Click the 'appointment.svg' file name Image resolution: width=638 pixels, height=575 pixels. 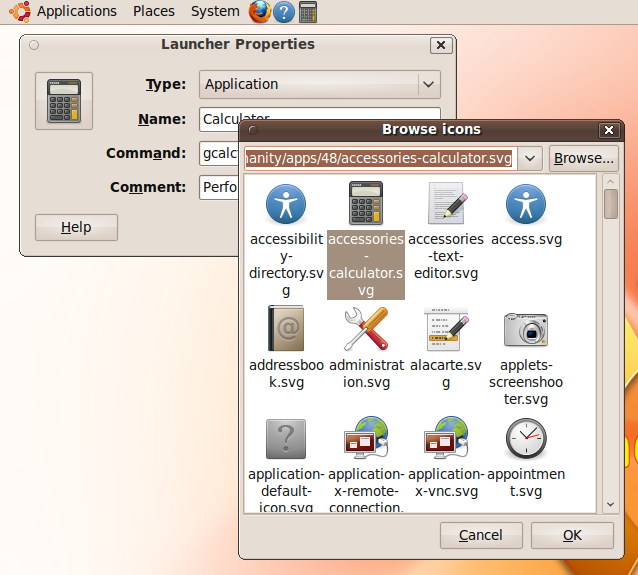point(526,483)
